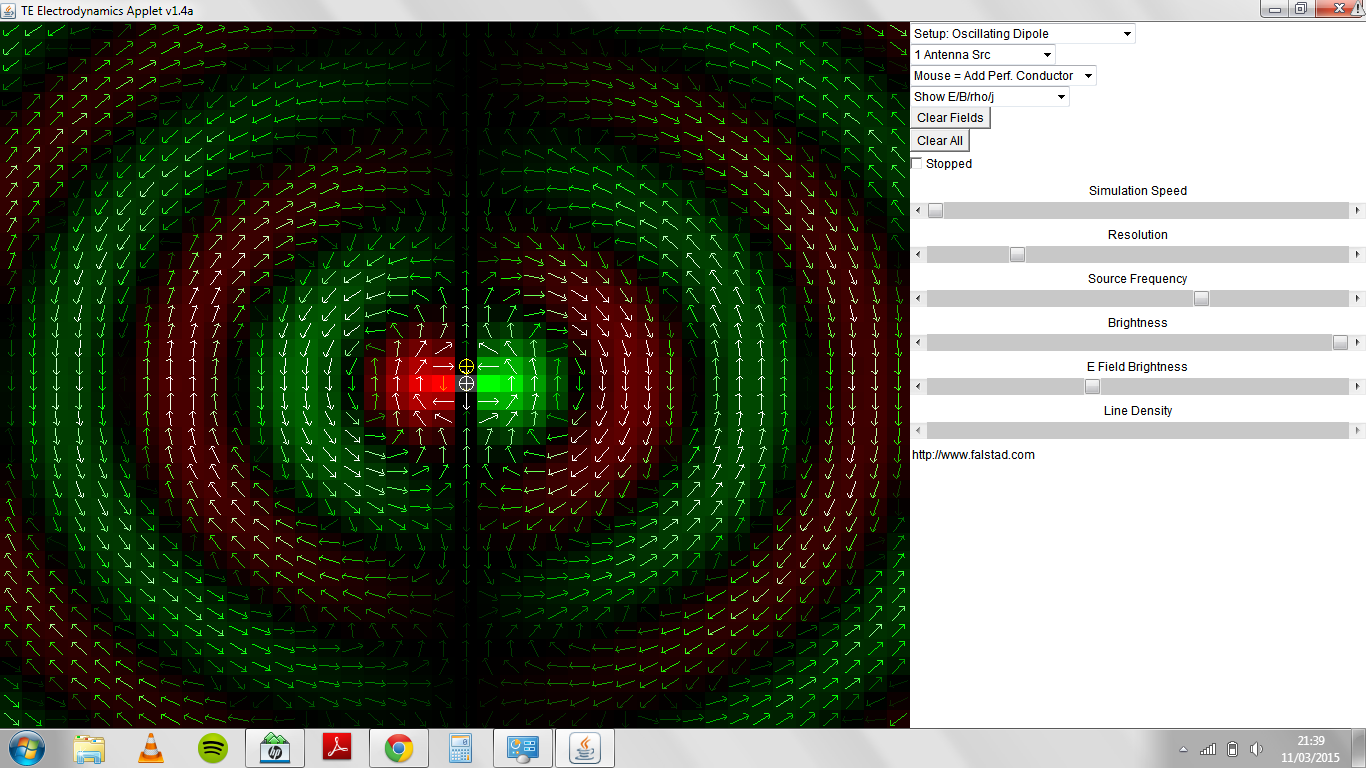This screenshot has width=1366, height=768.
Task: Click Brightness slider left arrow
Action: pos(918,343)
